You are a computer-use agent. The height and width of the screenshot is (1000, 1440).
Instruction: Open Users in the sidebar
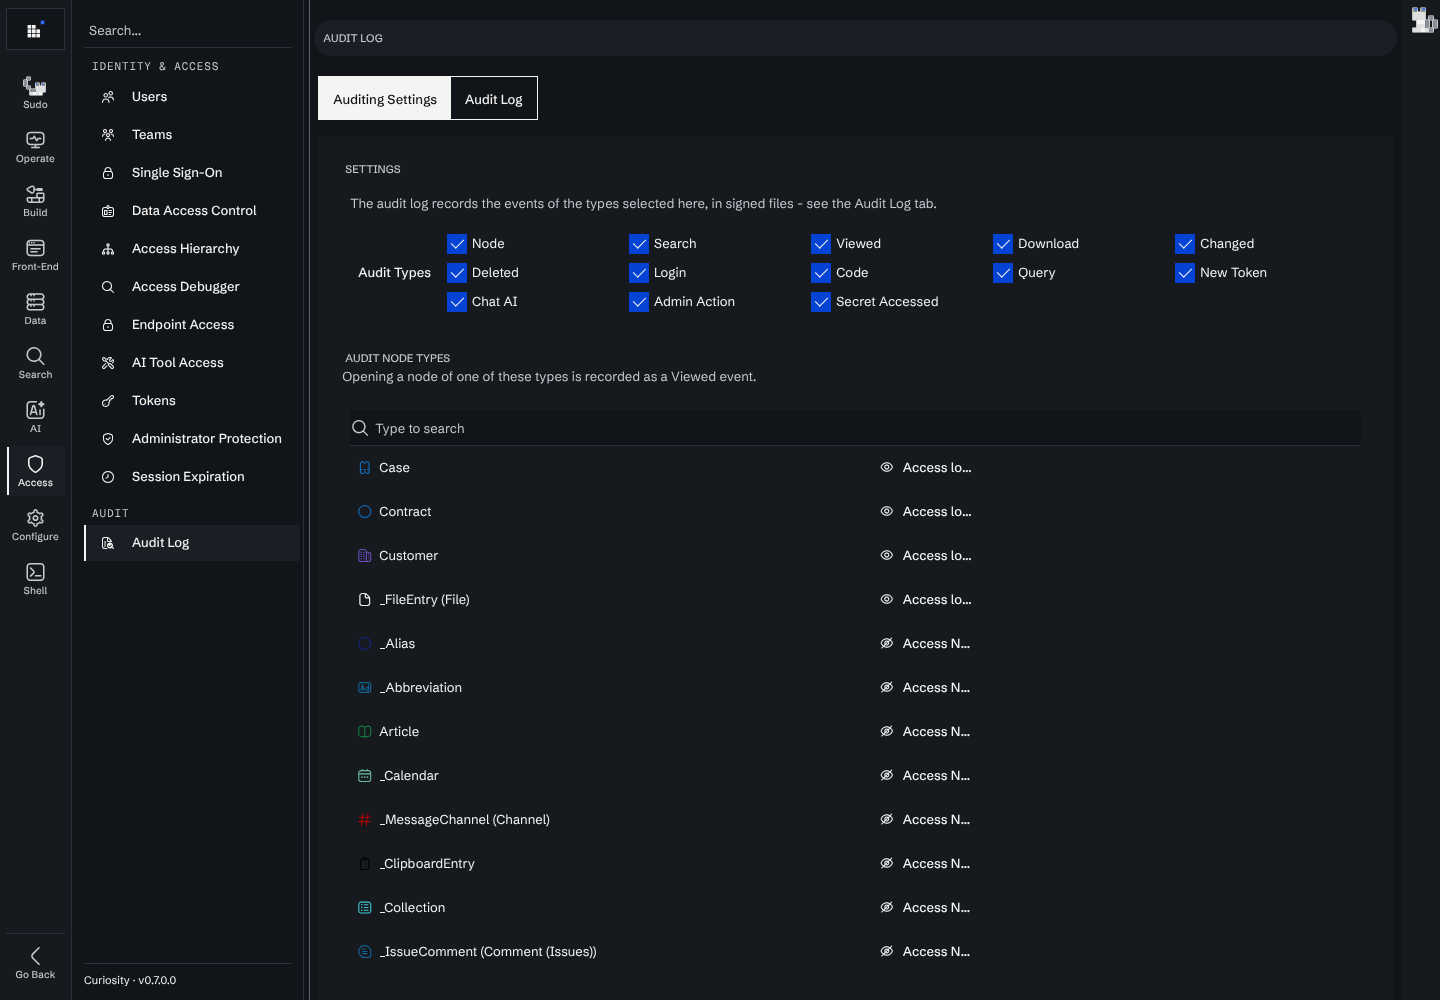point(192,97)
